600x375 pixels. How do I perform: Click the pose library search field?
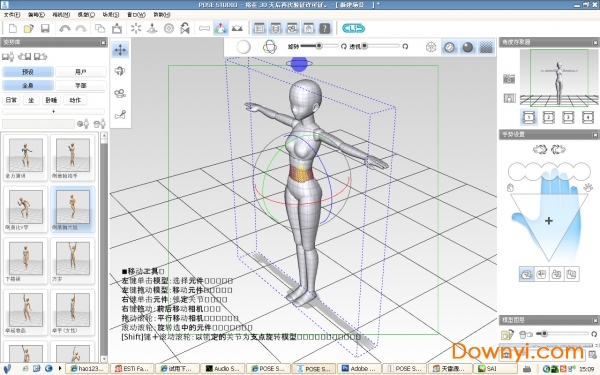point(38,124)
